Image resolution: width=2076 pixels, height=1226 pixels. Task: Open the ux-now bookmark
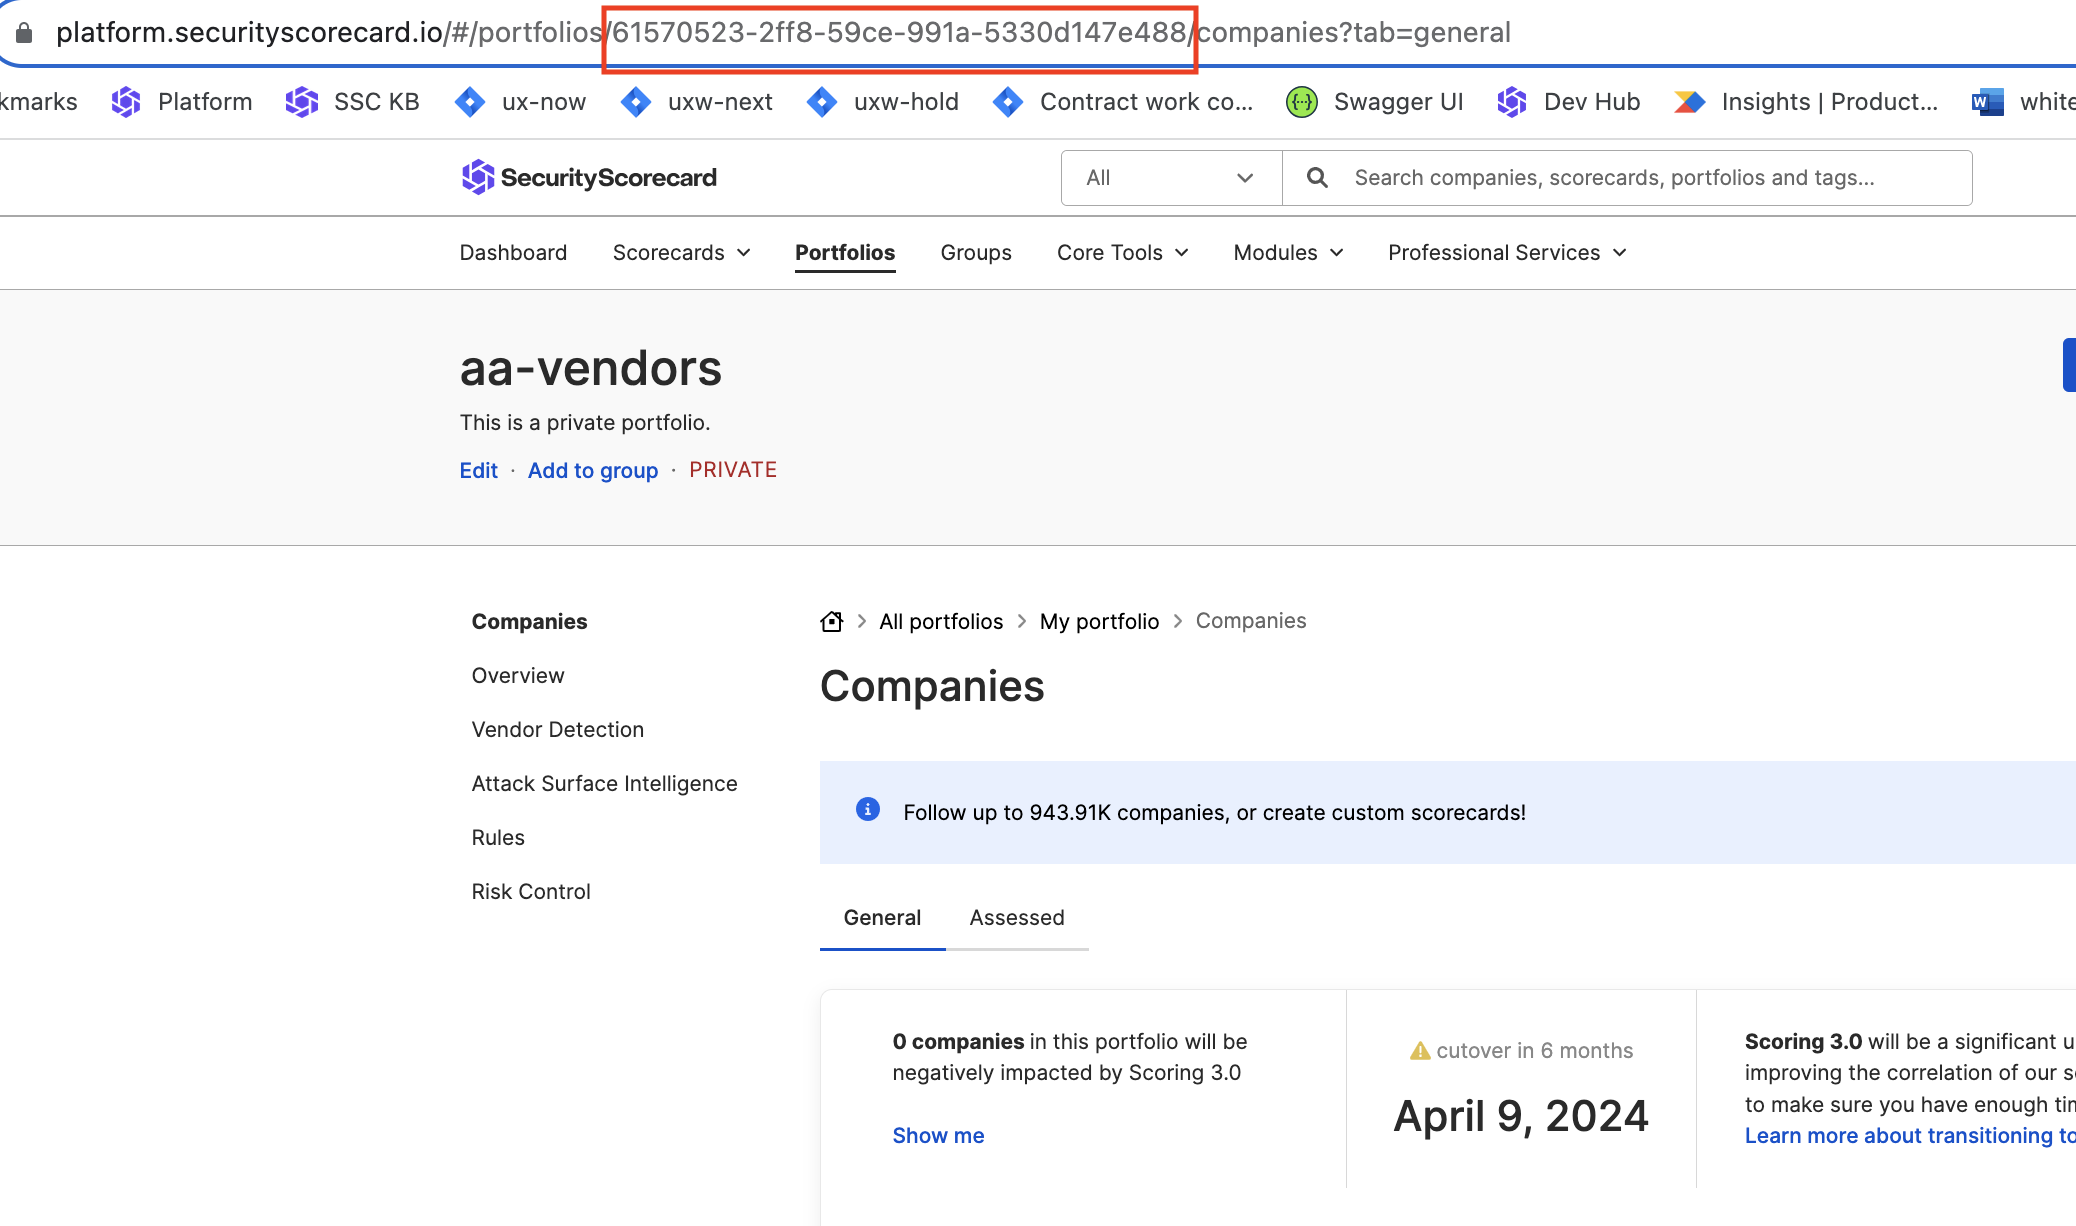click(545, 101)
